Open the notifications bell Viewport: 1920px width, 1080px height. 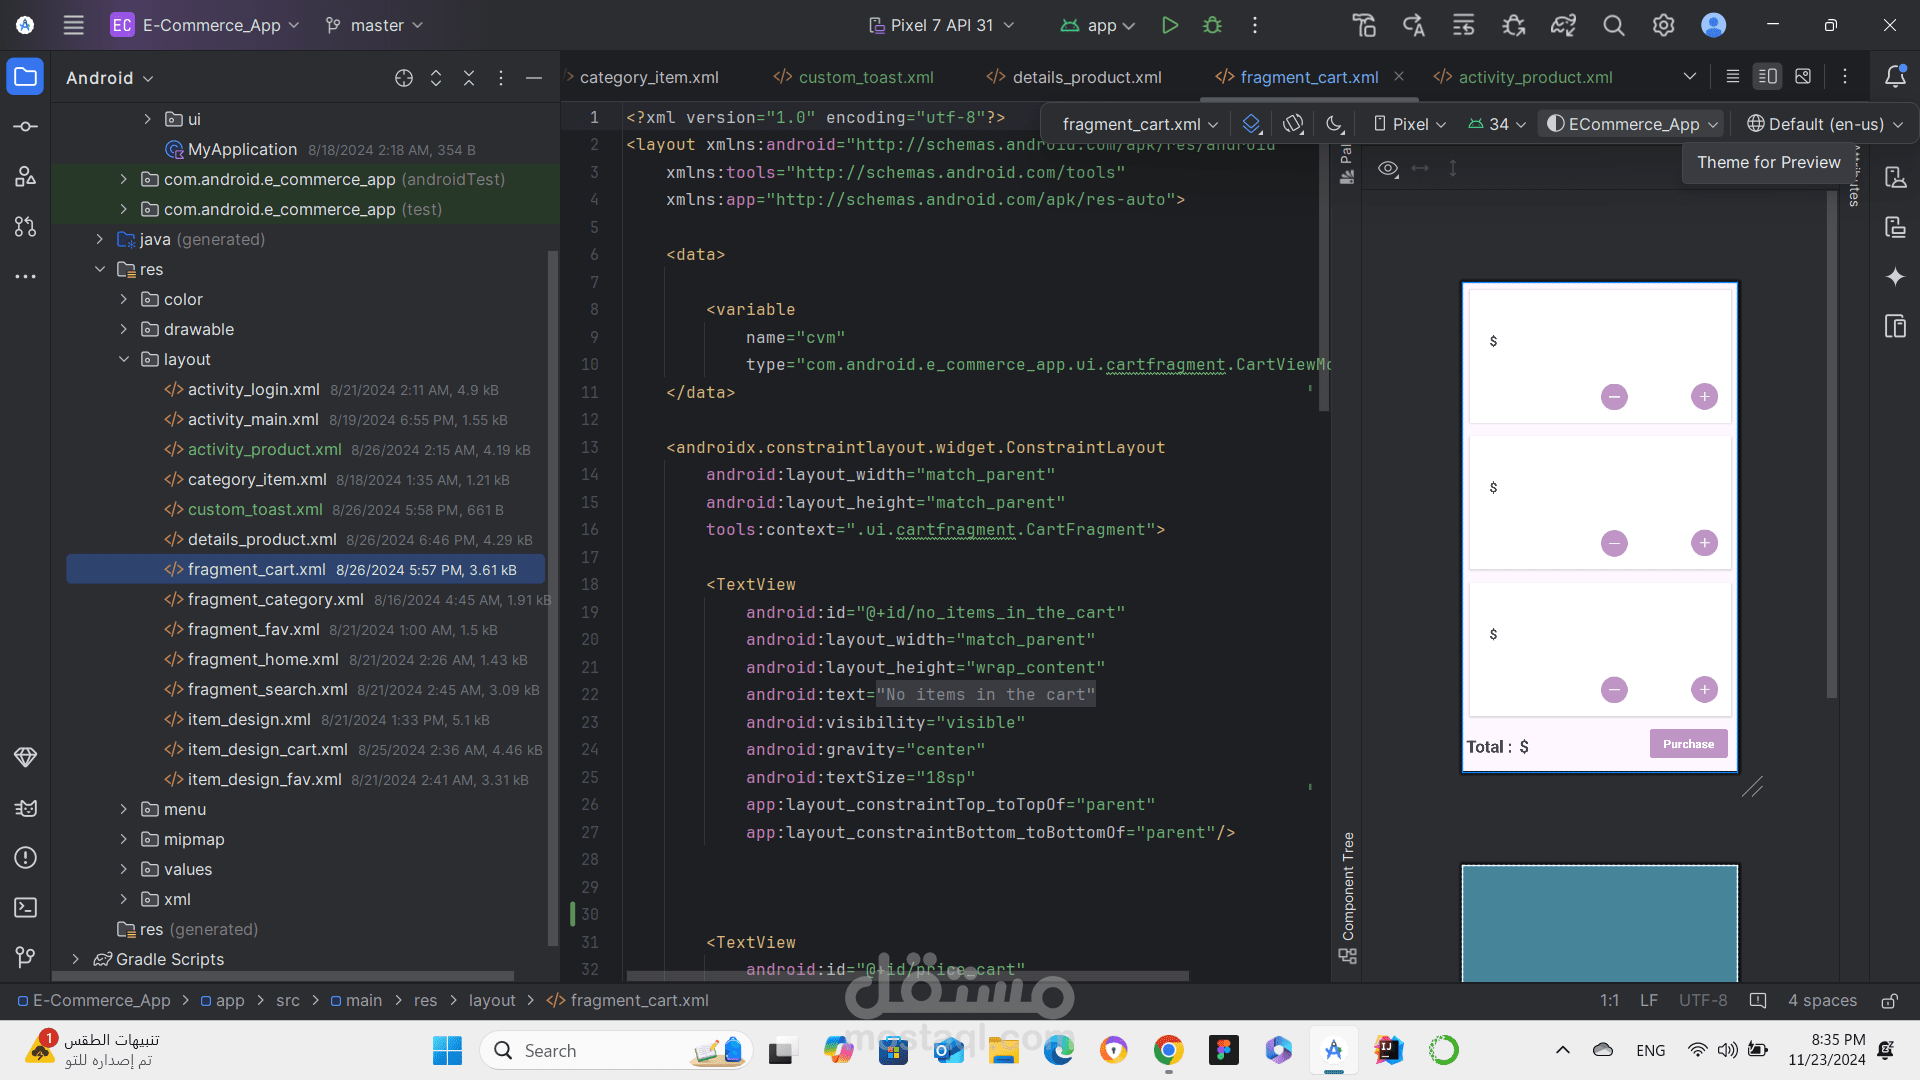(x=1895, y=77)
